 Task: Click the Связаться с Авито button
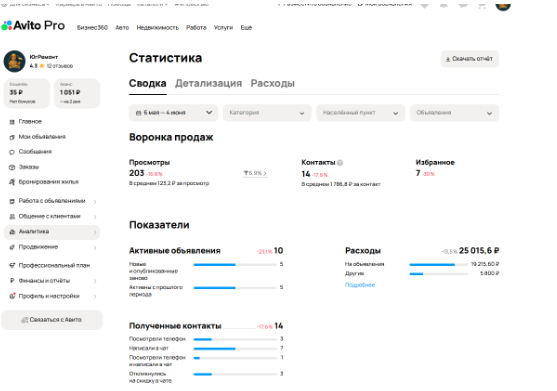pyautogui.click(x=52, y=320)
